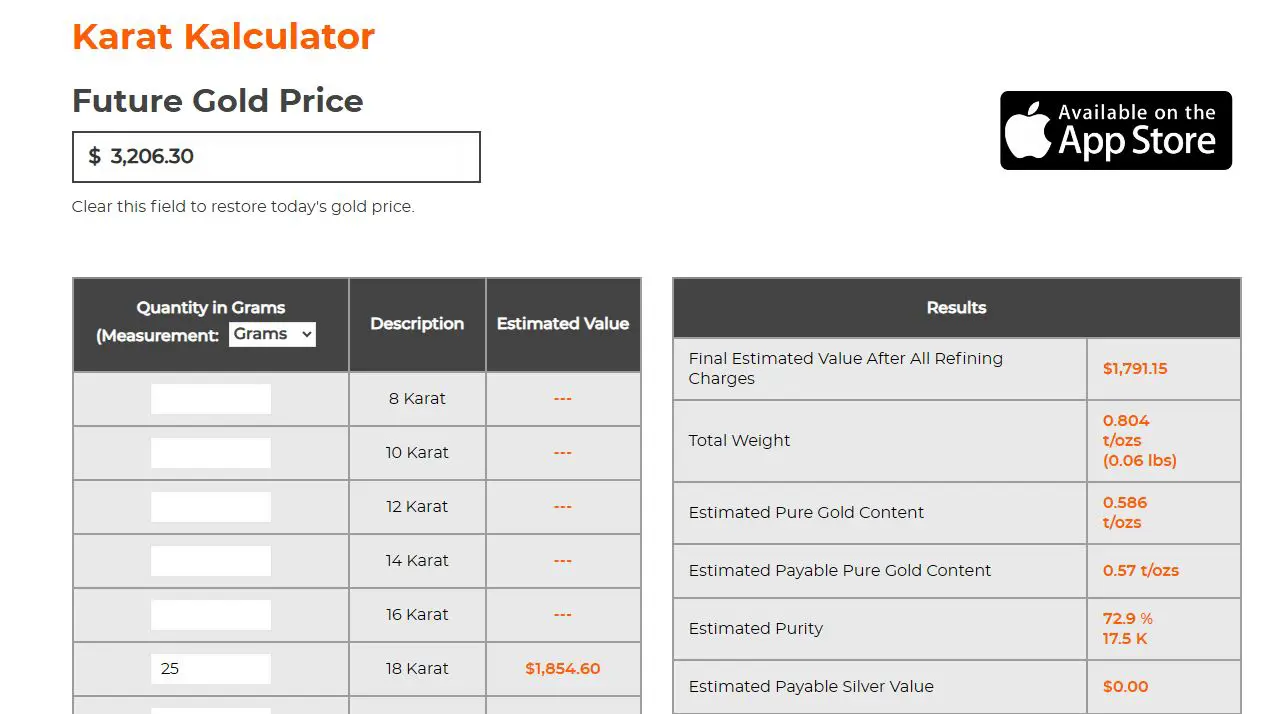Place cursor in 16 Karat quantity field

tap(211, 615)
